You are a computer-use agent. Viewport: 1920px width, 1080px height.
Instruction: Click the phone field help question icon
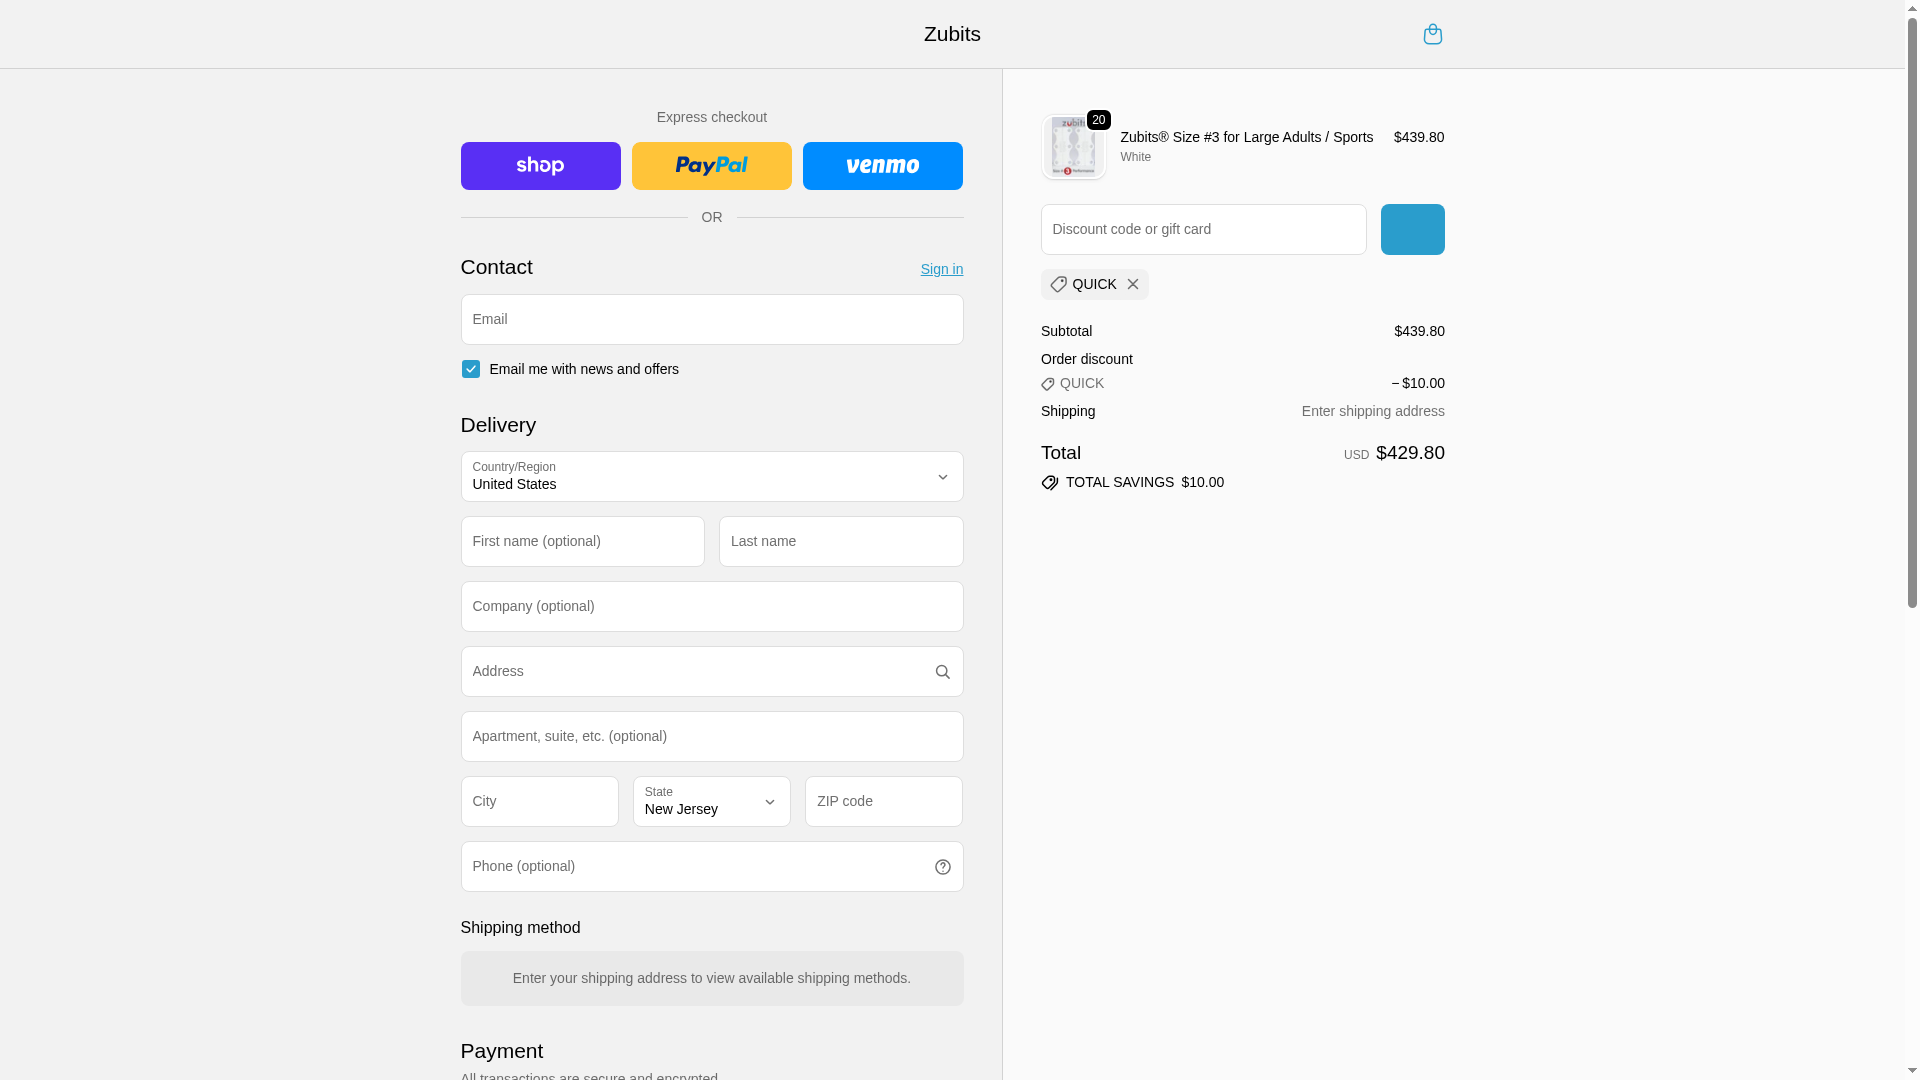942,867
